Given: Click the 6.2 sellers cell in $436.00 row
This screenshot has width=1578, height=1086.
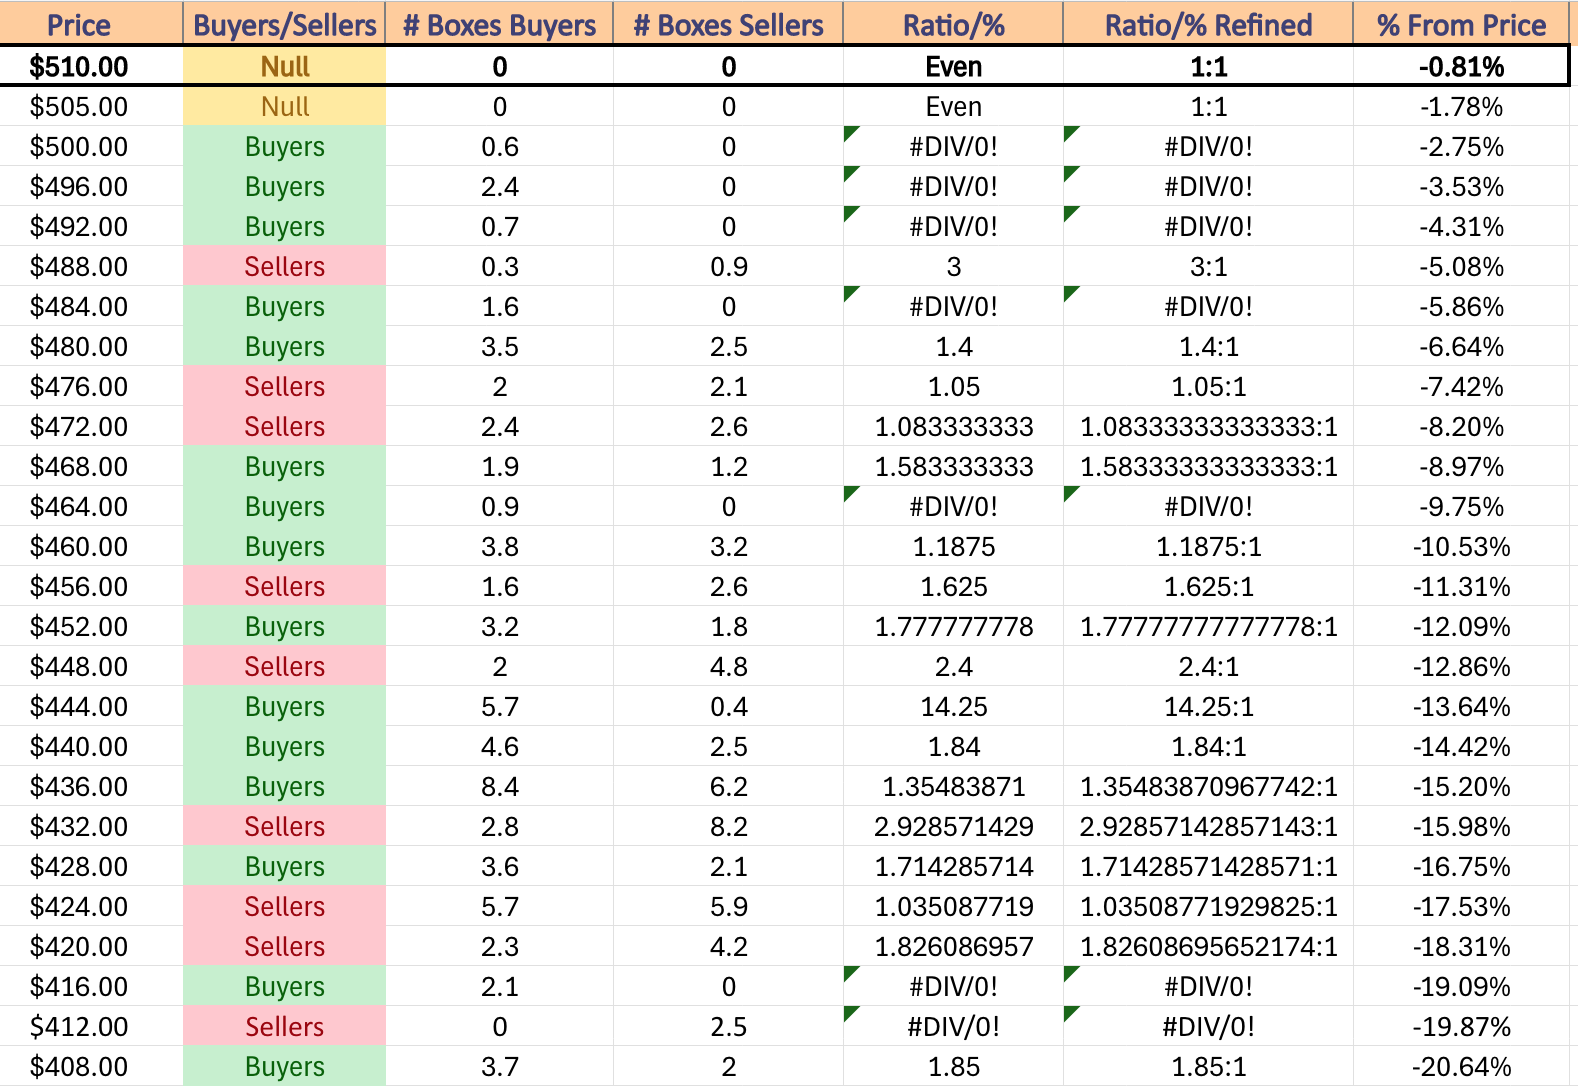Looking at the screenshot, I should tap(728, 786).
